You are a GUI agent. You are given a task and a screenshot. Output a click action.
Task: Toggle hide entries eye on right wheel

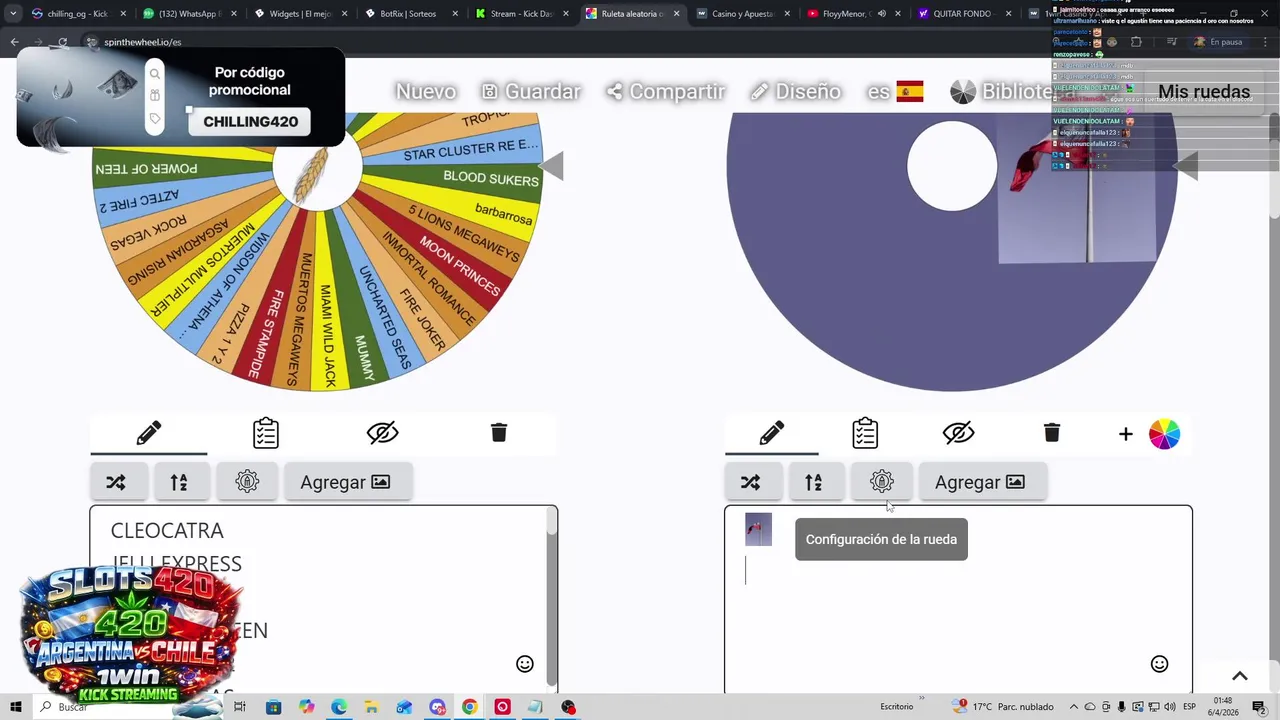pos(958,433)
